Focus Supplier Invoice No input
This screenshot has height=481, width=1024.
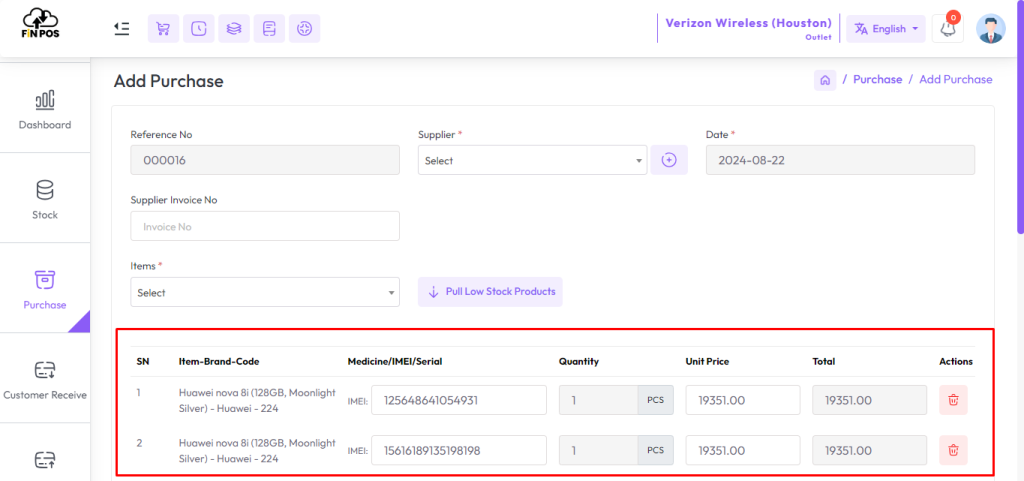point(264,226)
